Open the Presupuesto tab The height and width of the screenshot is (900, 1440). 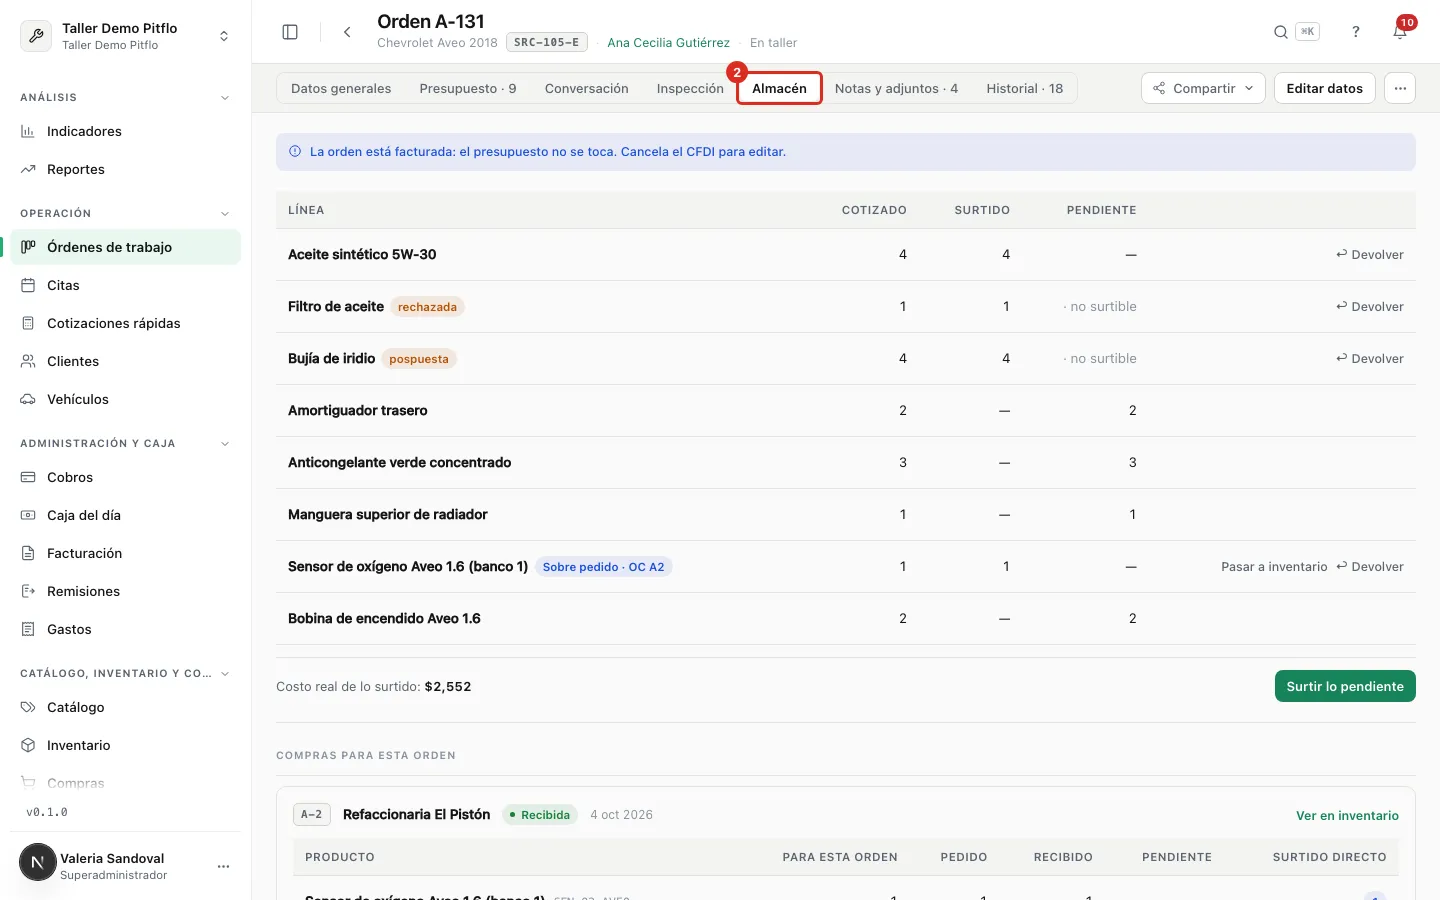[x=468, y=88]
